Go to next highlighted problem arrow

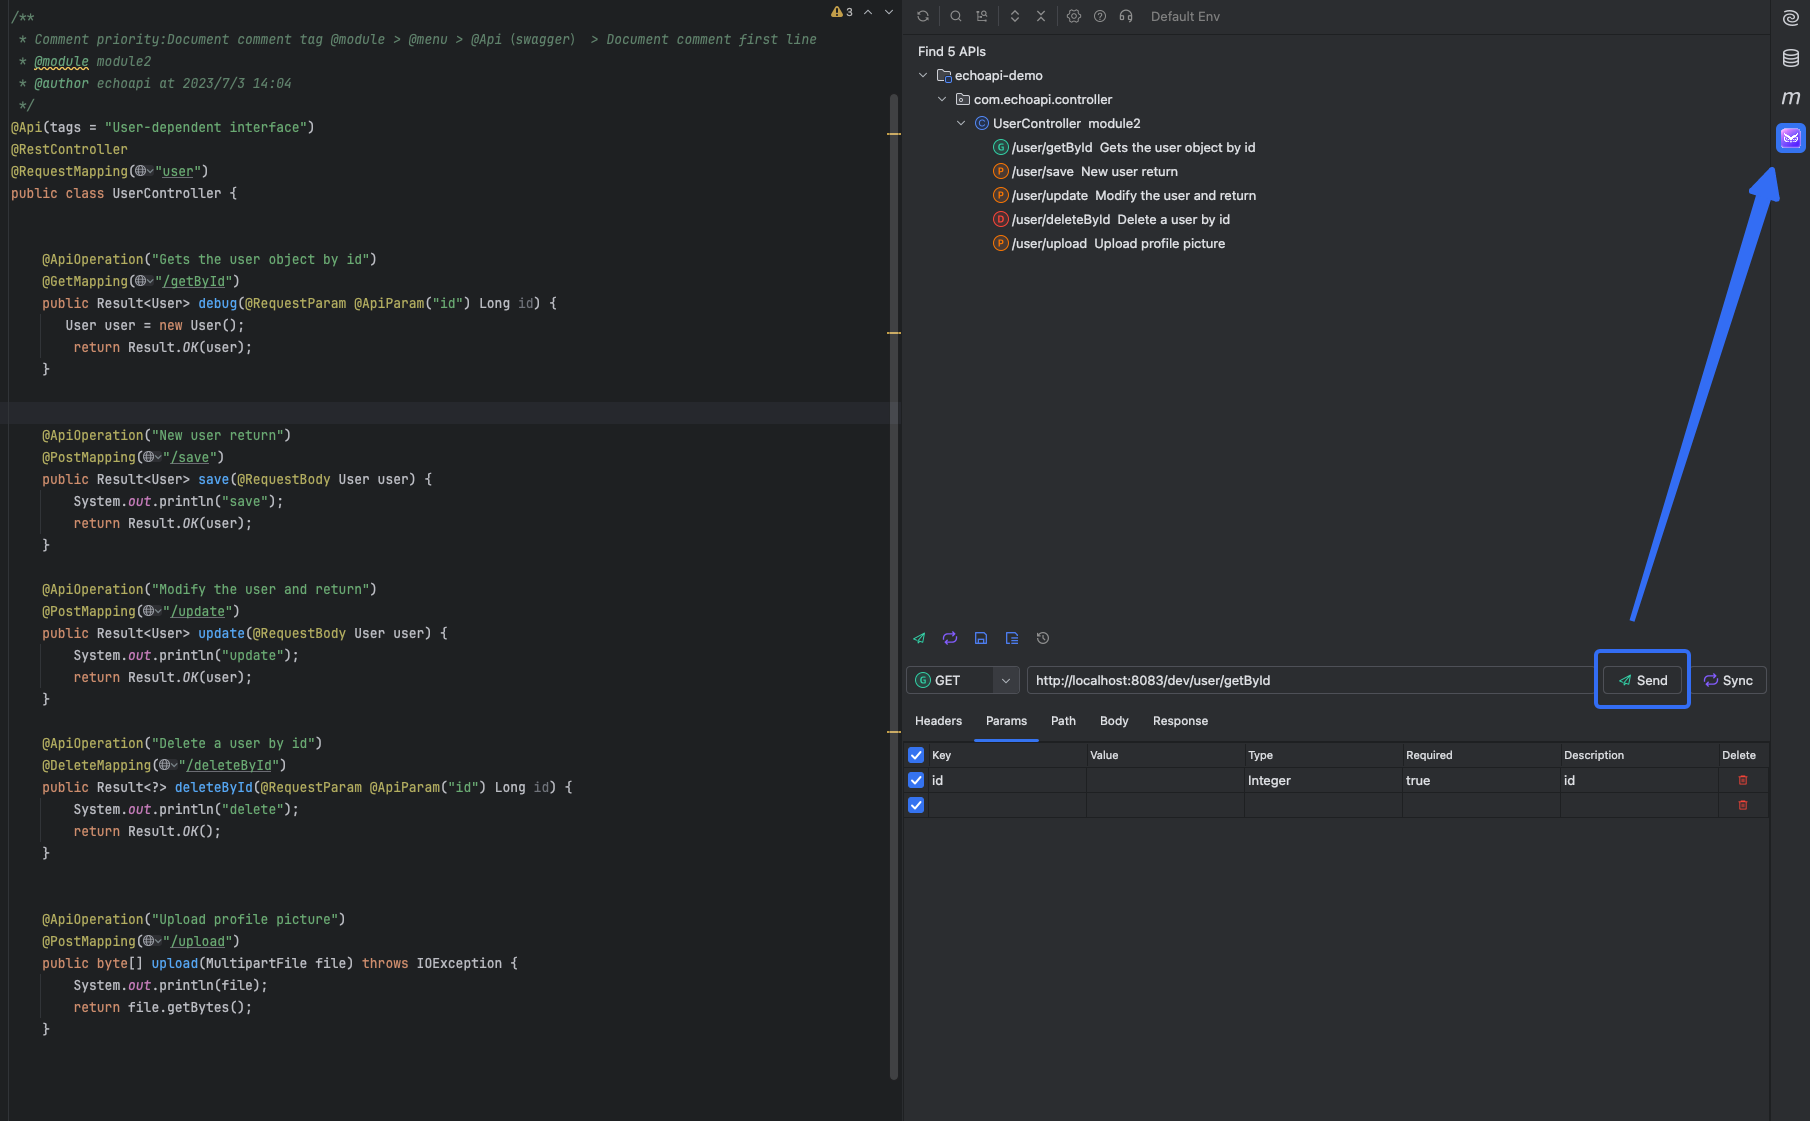tap(889, 12)
